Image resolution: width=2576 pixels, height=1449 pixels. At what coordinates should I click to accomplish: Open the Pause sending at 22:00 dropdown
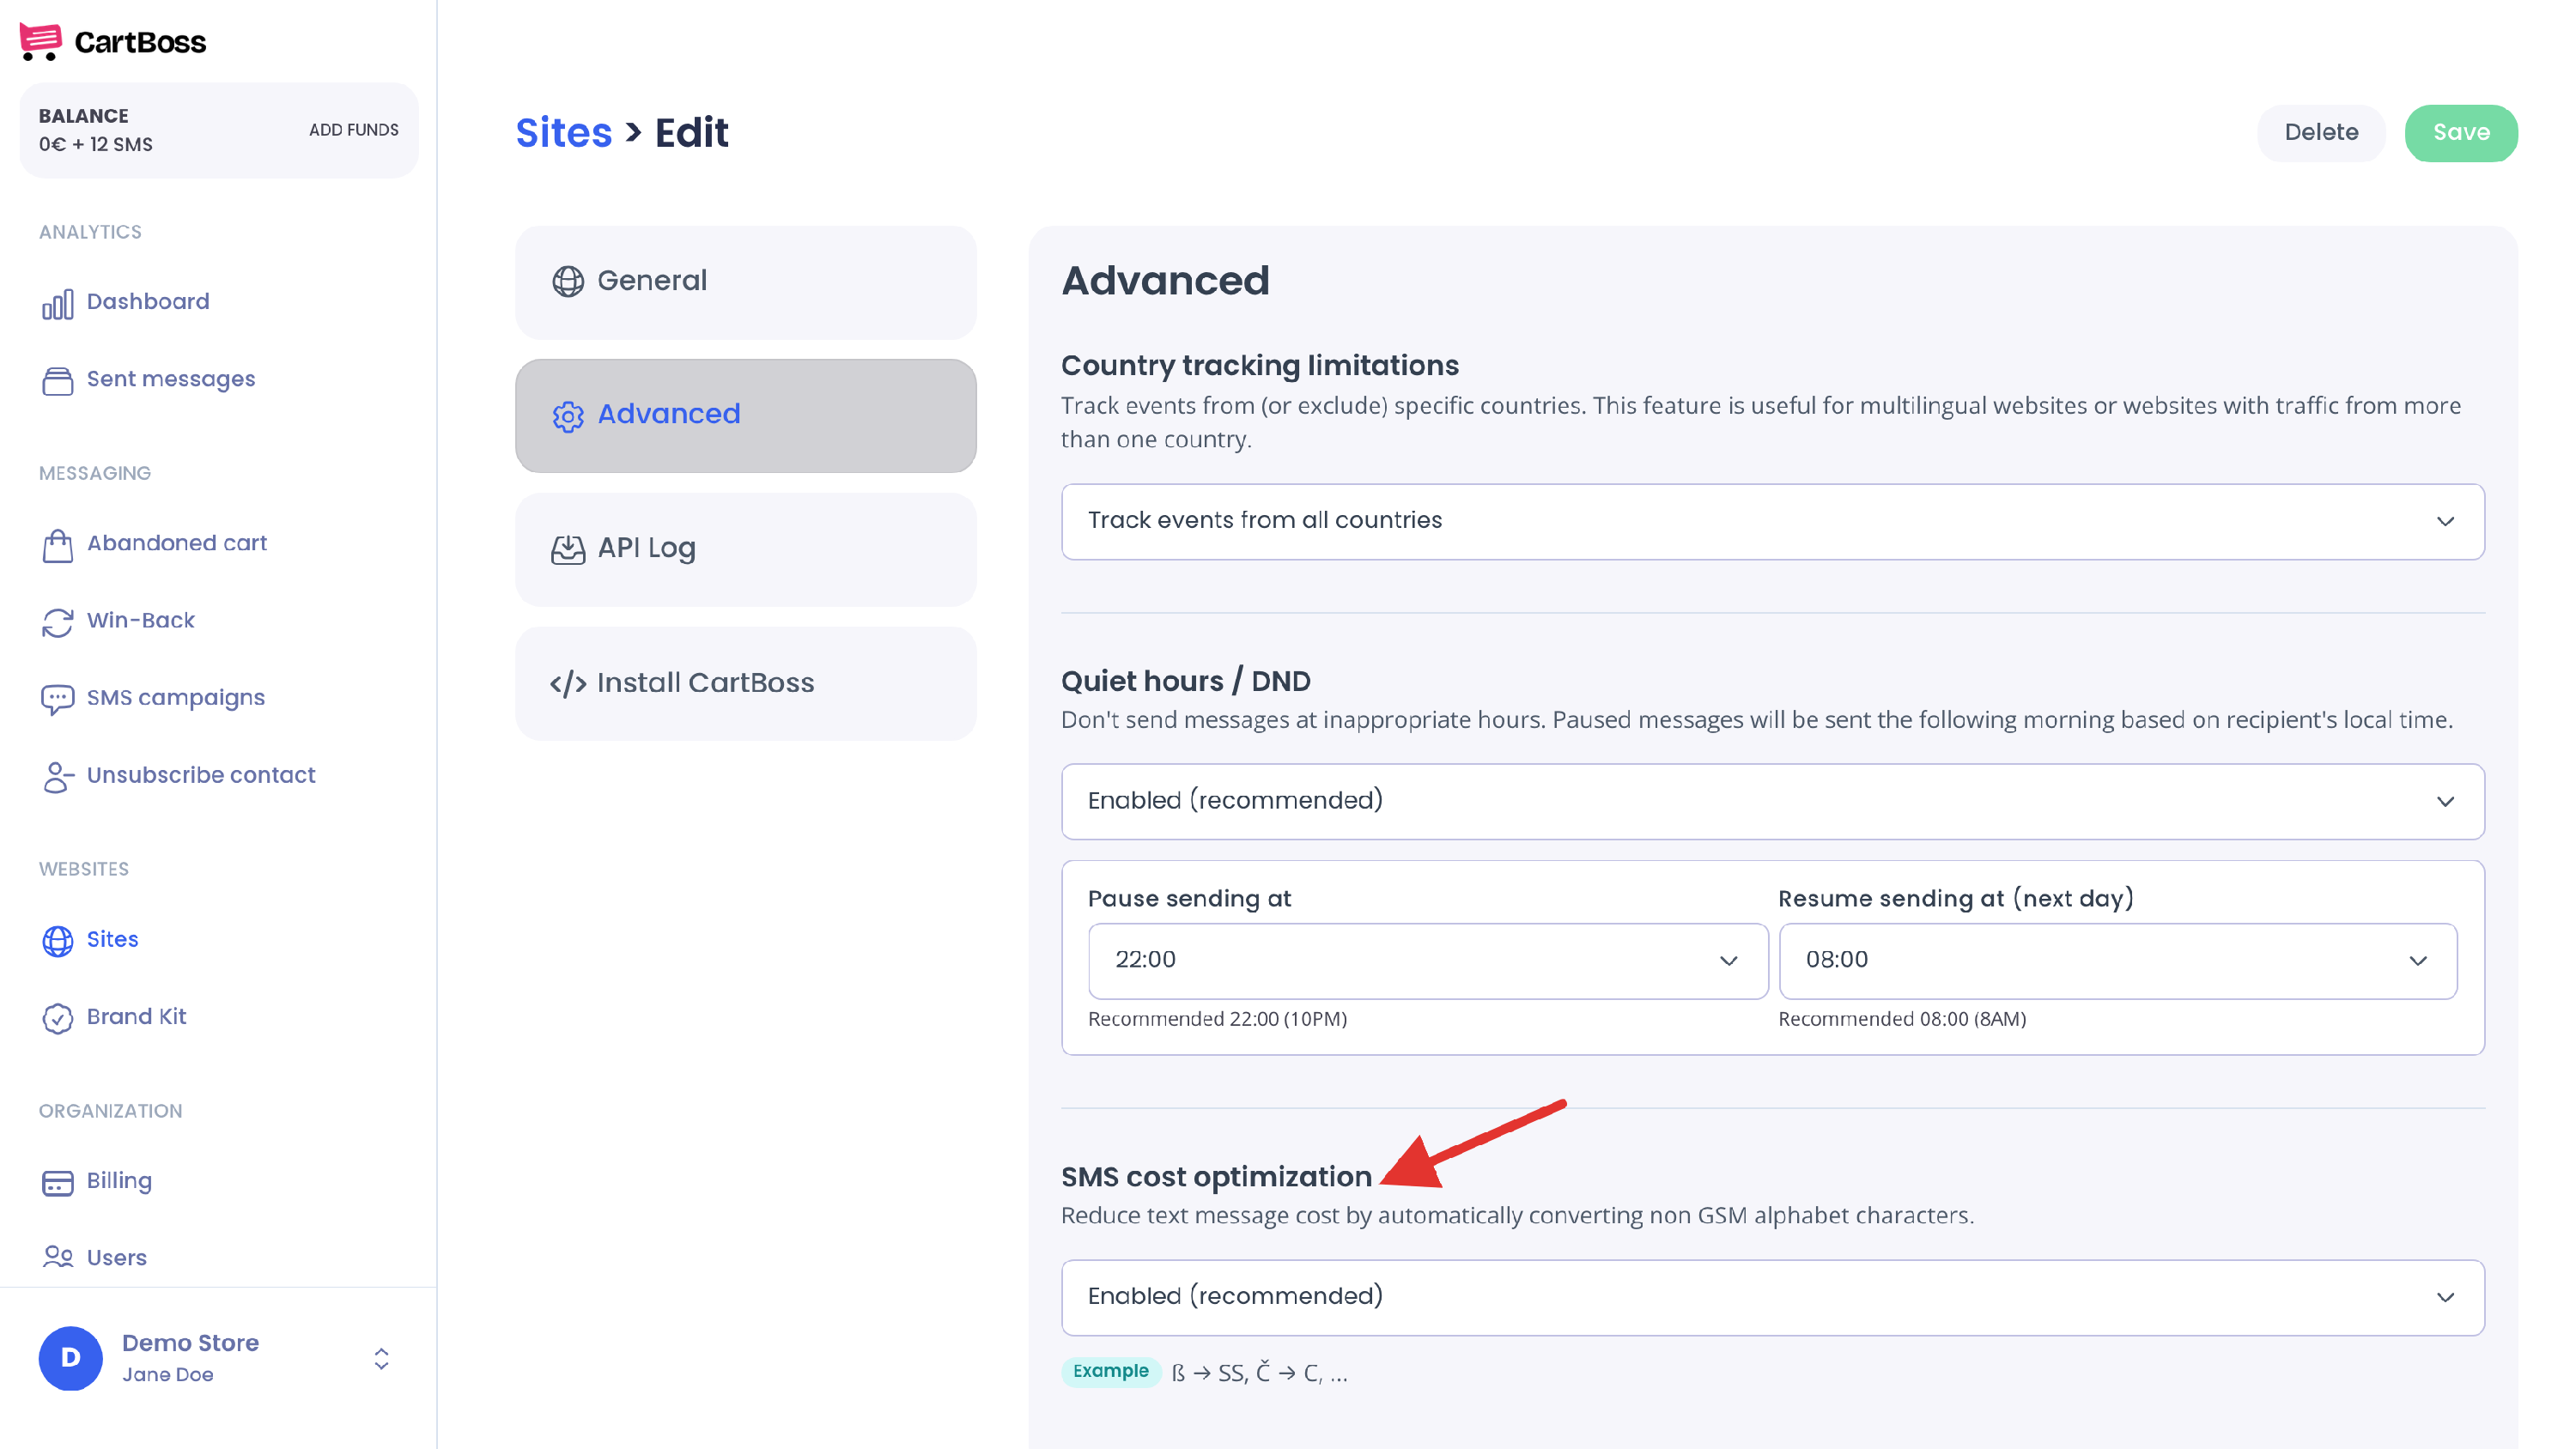[x=1427, y=960]
